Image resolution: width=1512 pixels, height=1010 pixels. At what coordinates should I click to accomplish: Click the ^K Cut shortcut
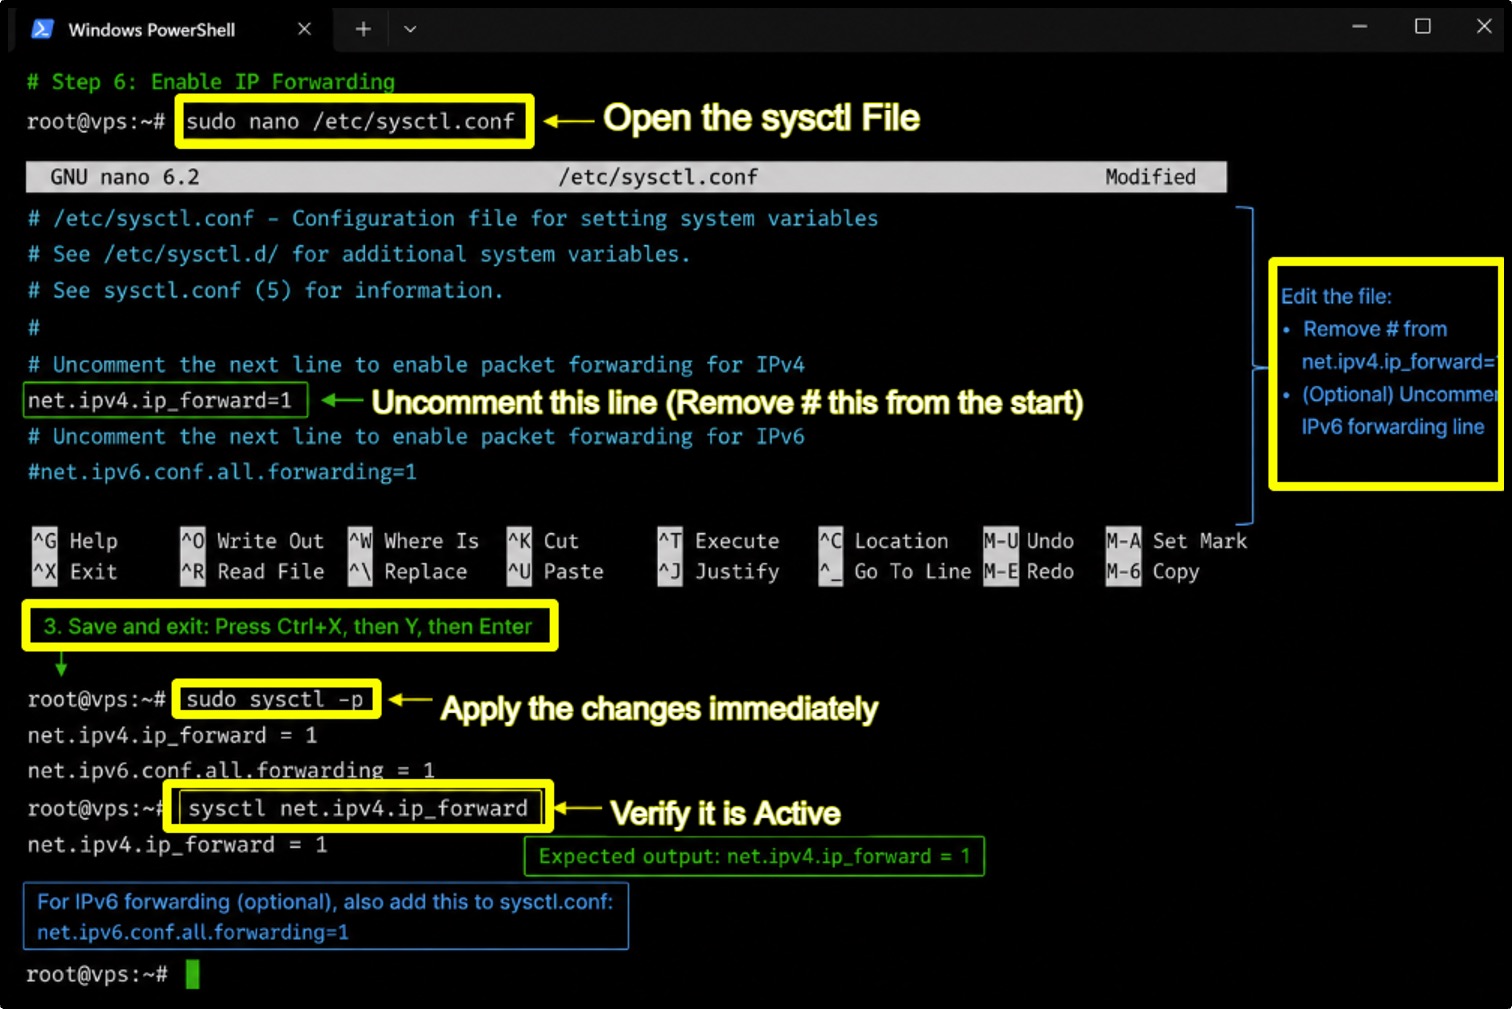pos(543,541)
